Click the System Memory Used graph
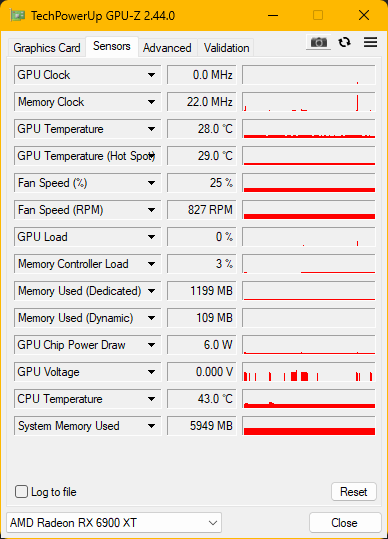Screen dimensions: 388x539 coord(309,426)
